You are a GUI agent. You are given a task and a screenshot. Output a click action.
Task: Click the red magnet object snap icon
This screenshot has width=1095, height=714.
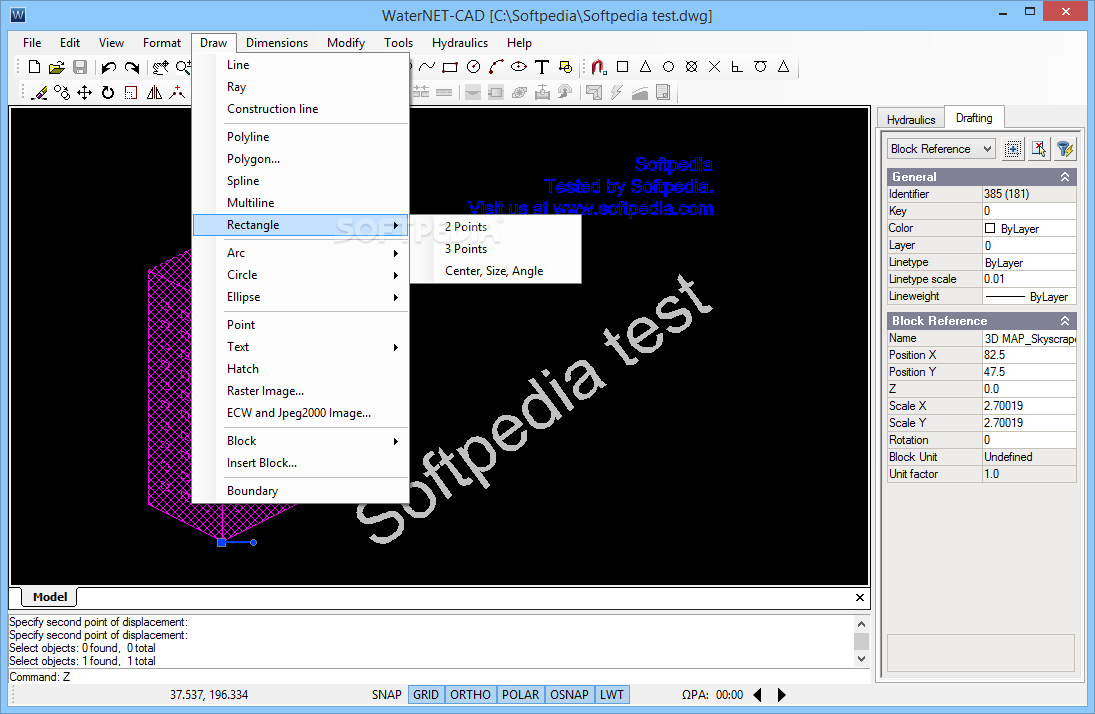[x=598, y=67]
